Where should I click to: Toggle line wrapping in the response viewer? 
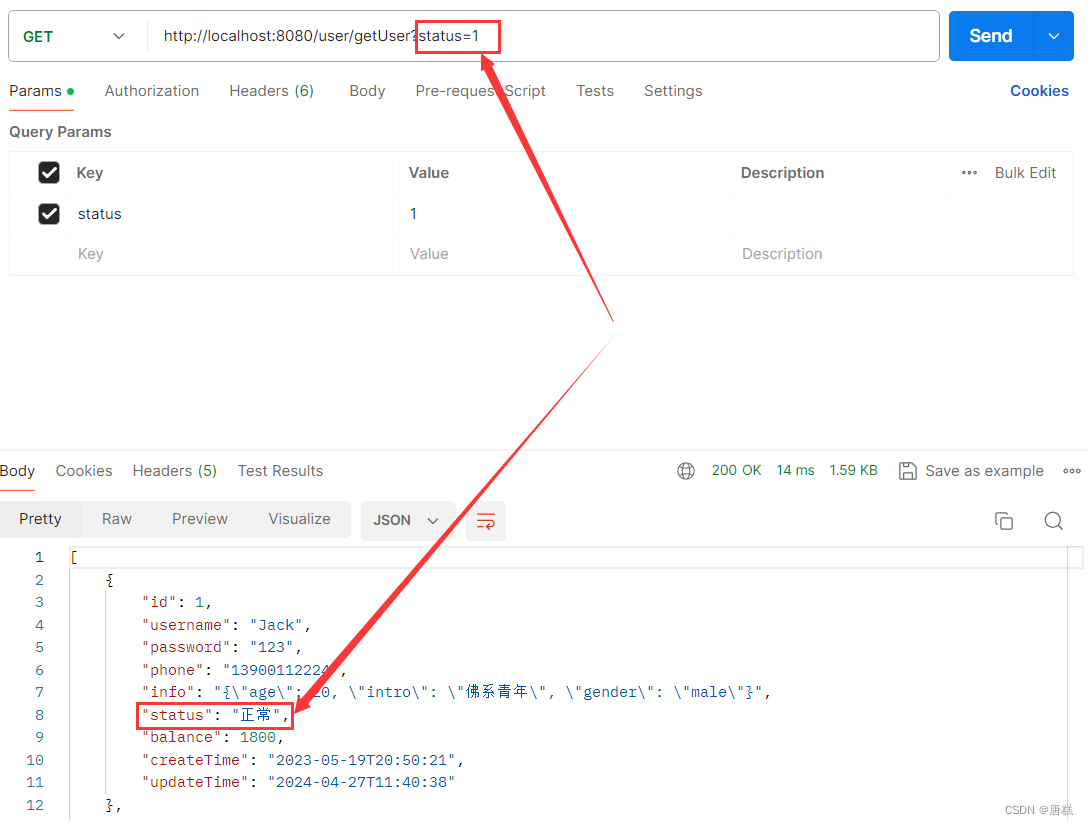486,520
